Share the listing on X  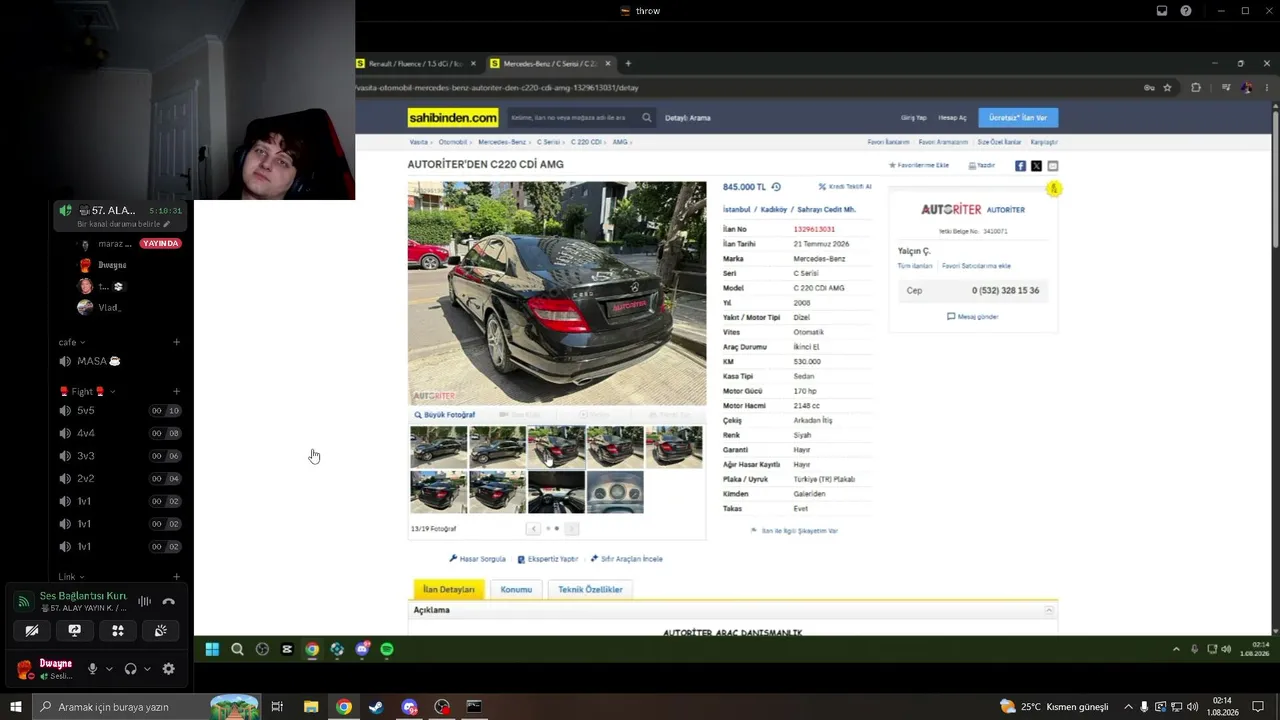pyautogui.click(x=1036, y=166)
